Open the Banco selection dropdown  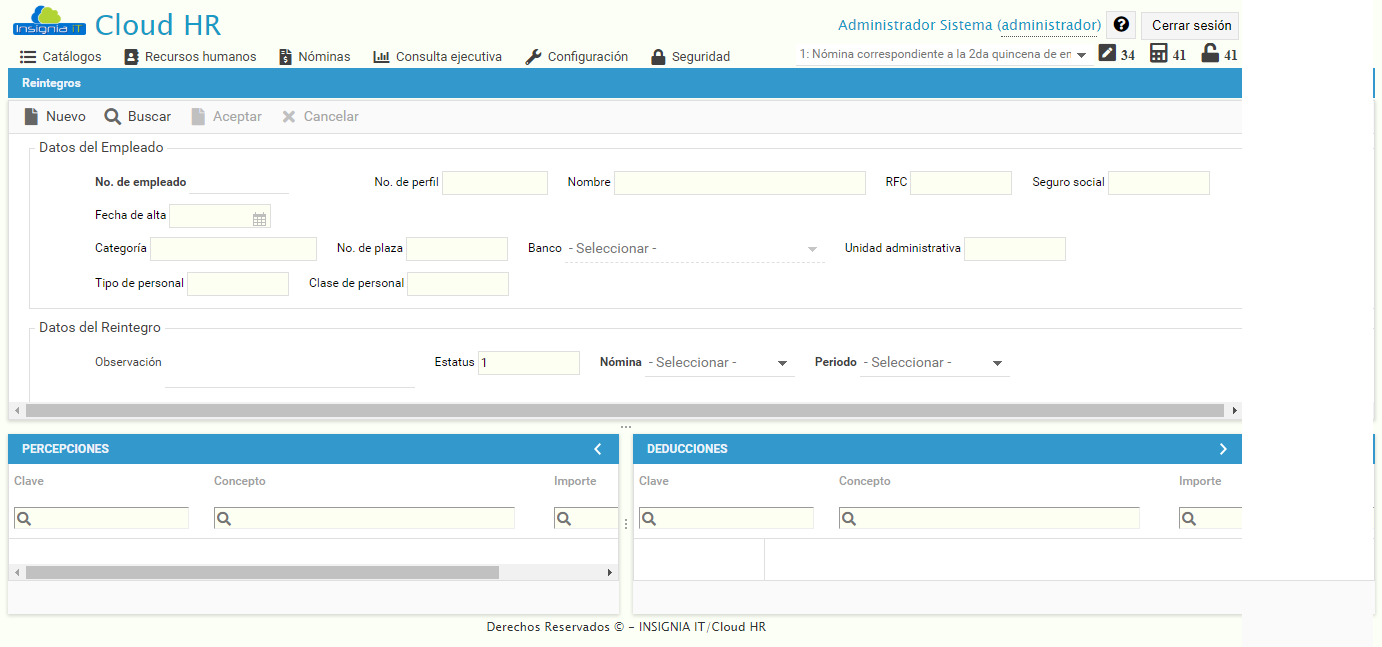pos(810,247)
